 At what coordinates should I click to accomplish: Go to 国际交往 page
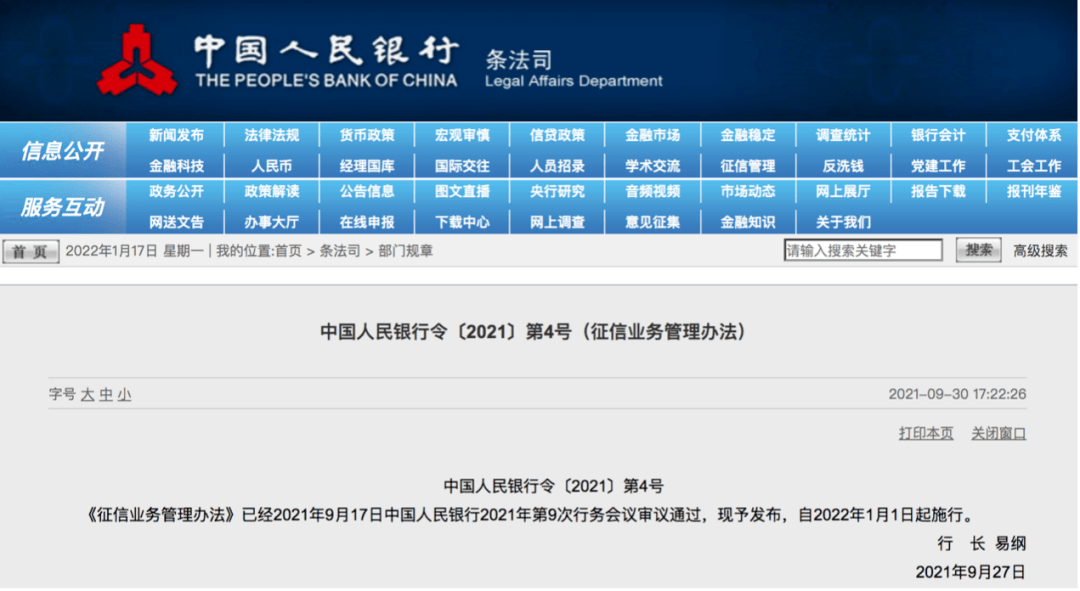(462, 166)
